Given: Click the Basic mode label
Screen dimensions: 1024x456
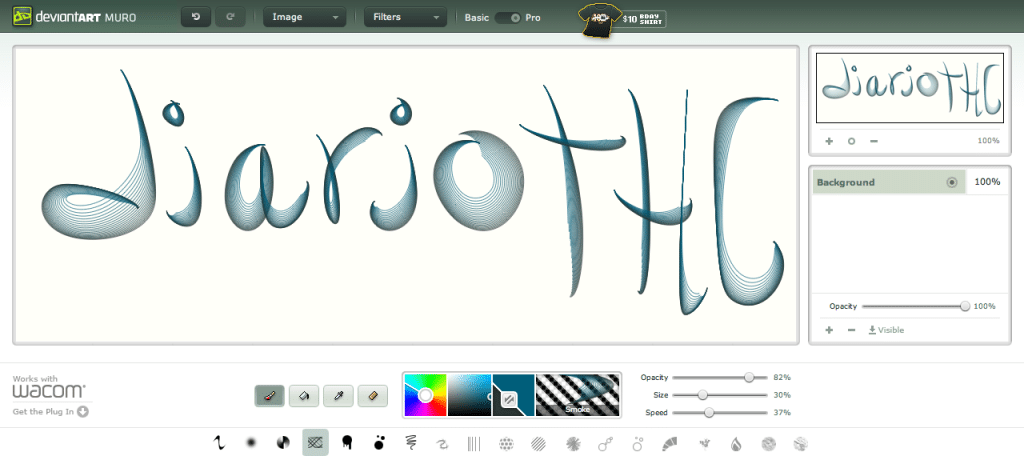Looking at the screenshot, I should coord(477,18).
